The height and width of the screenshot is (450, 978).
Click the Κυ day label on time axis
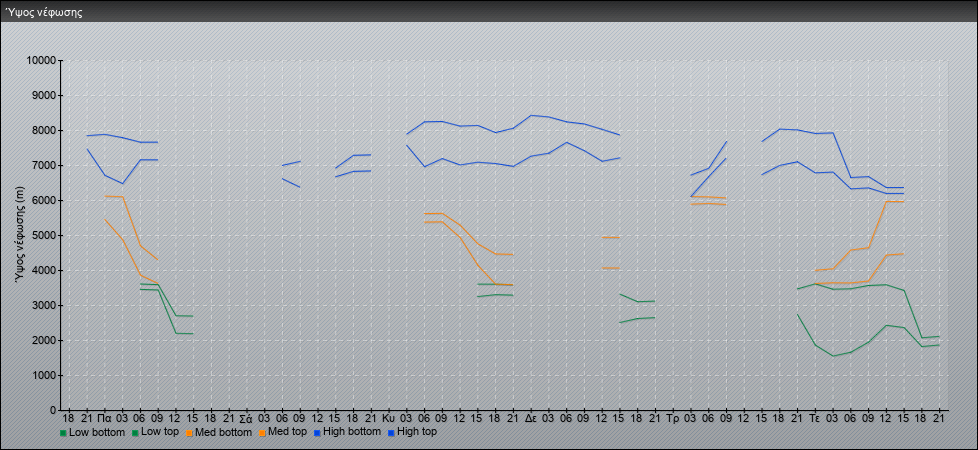[x=388, y=419]
